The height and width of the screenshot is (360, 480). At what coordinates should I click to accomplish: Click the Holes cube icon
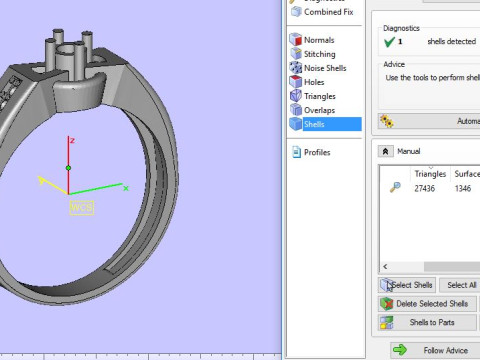(x=296, y=82)
